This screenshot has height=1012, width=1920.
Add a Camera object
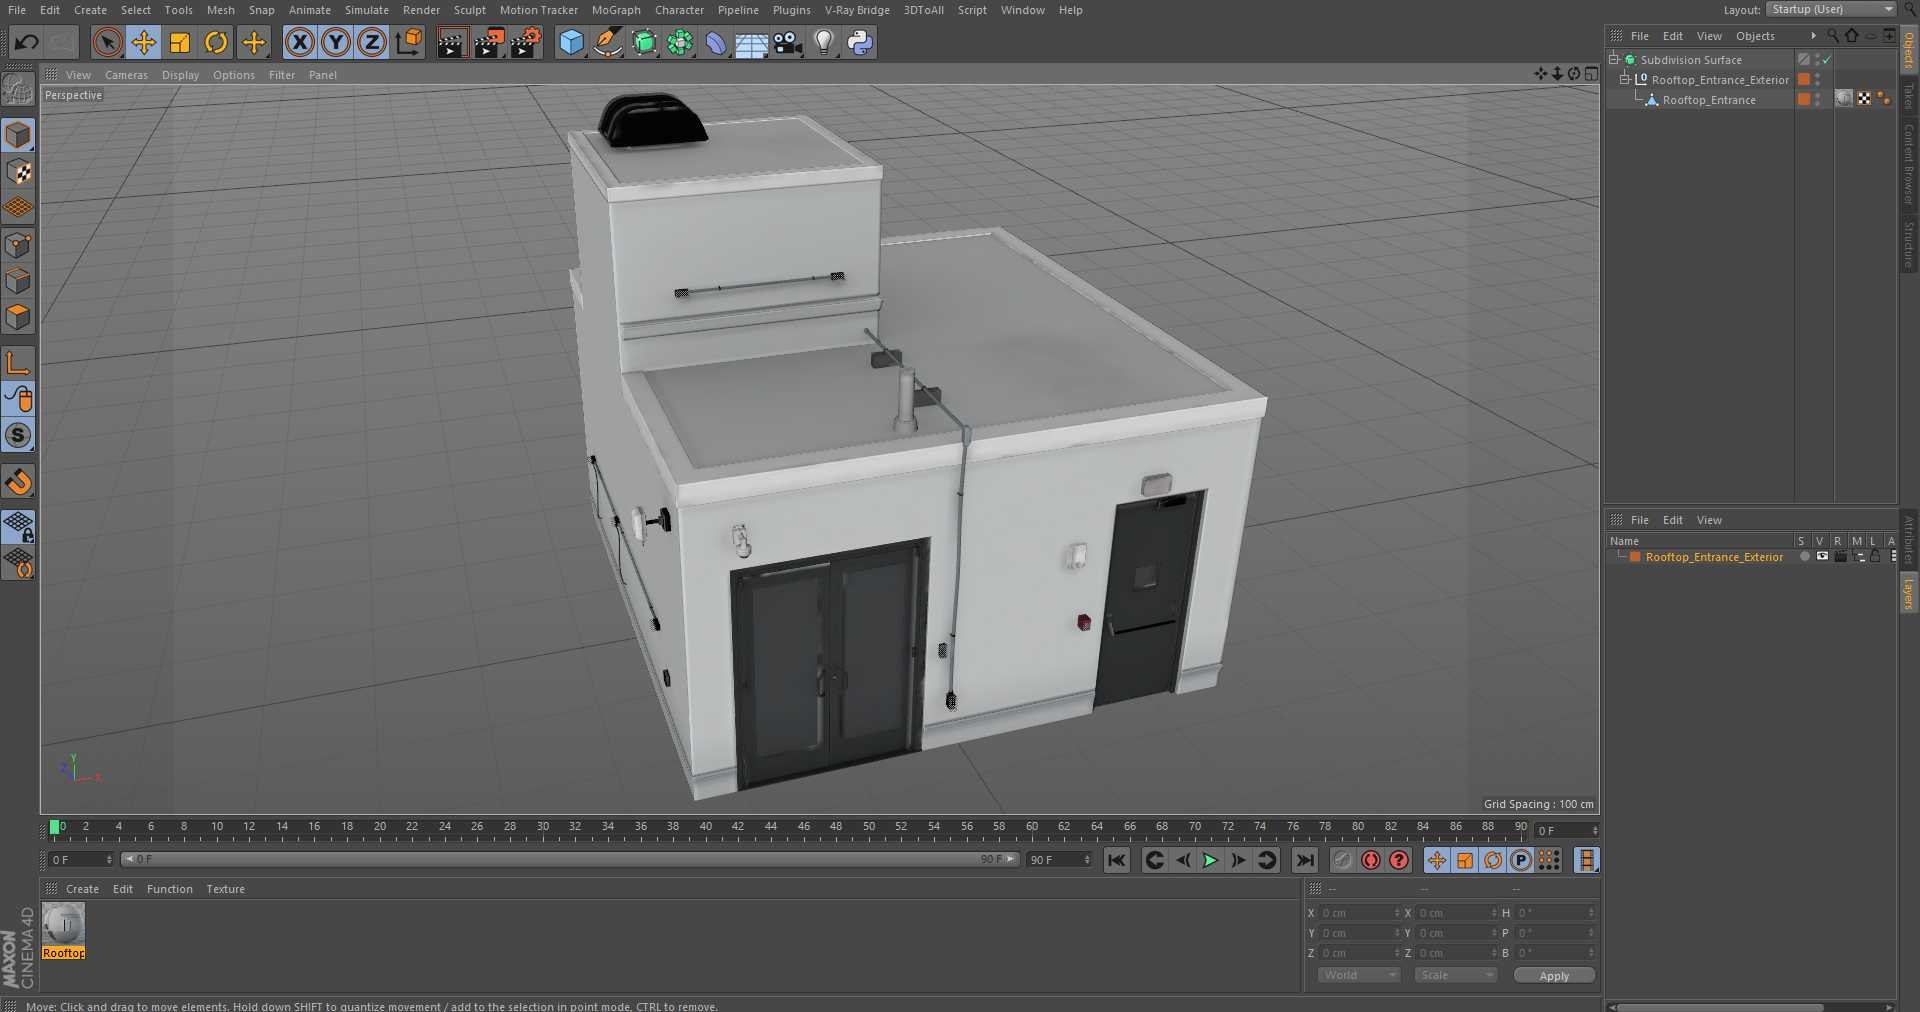[788, 42]
